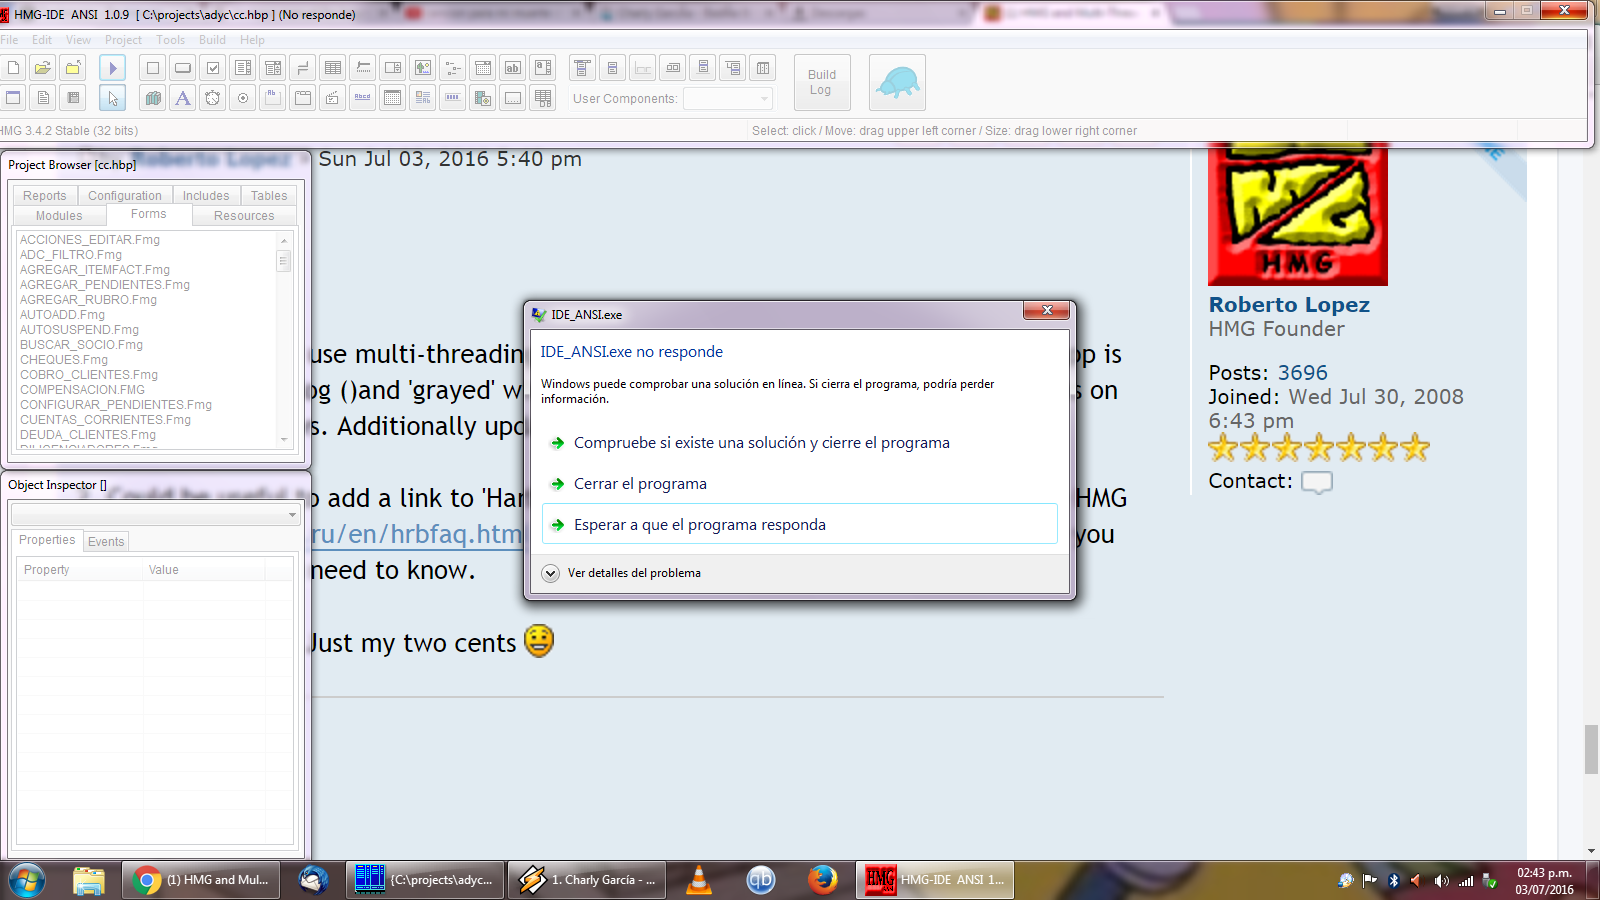The width and height of the screenshot is (1600, 900).
Task: Switch to the Tables tab
Action: (x=269, y=196)
